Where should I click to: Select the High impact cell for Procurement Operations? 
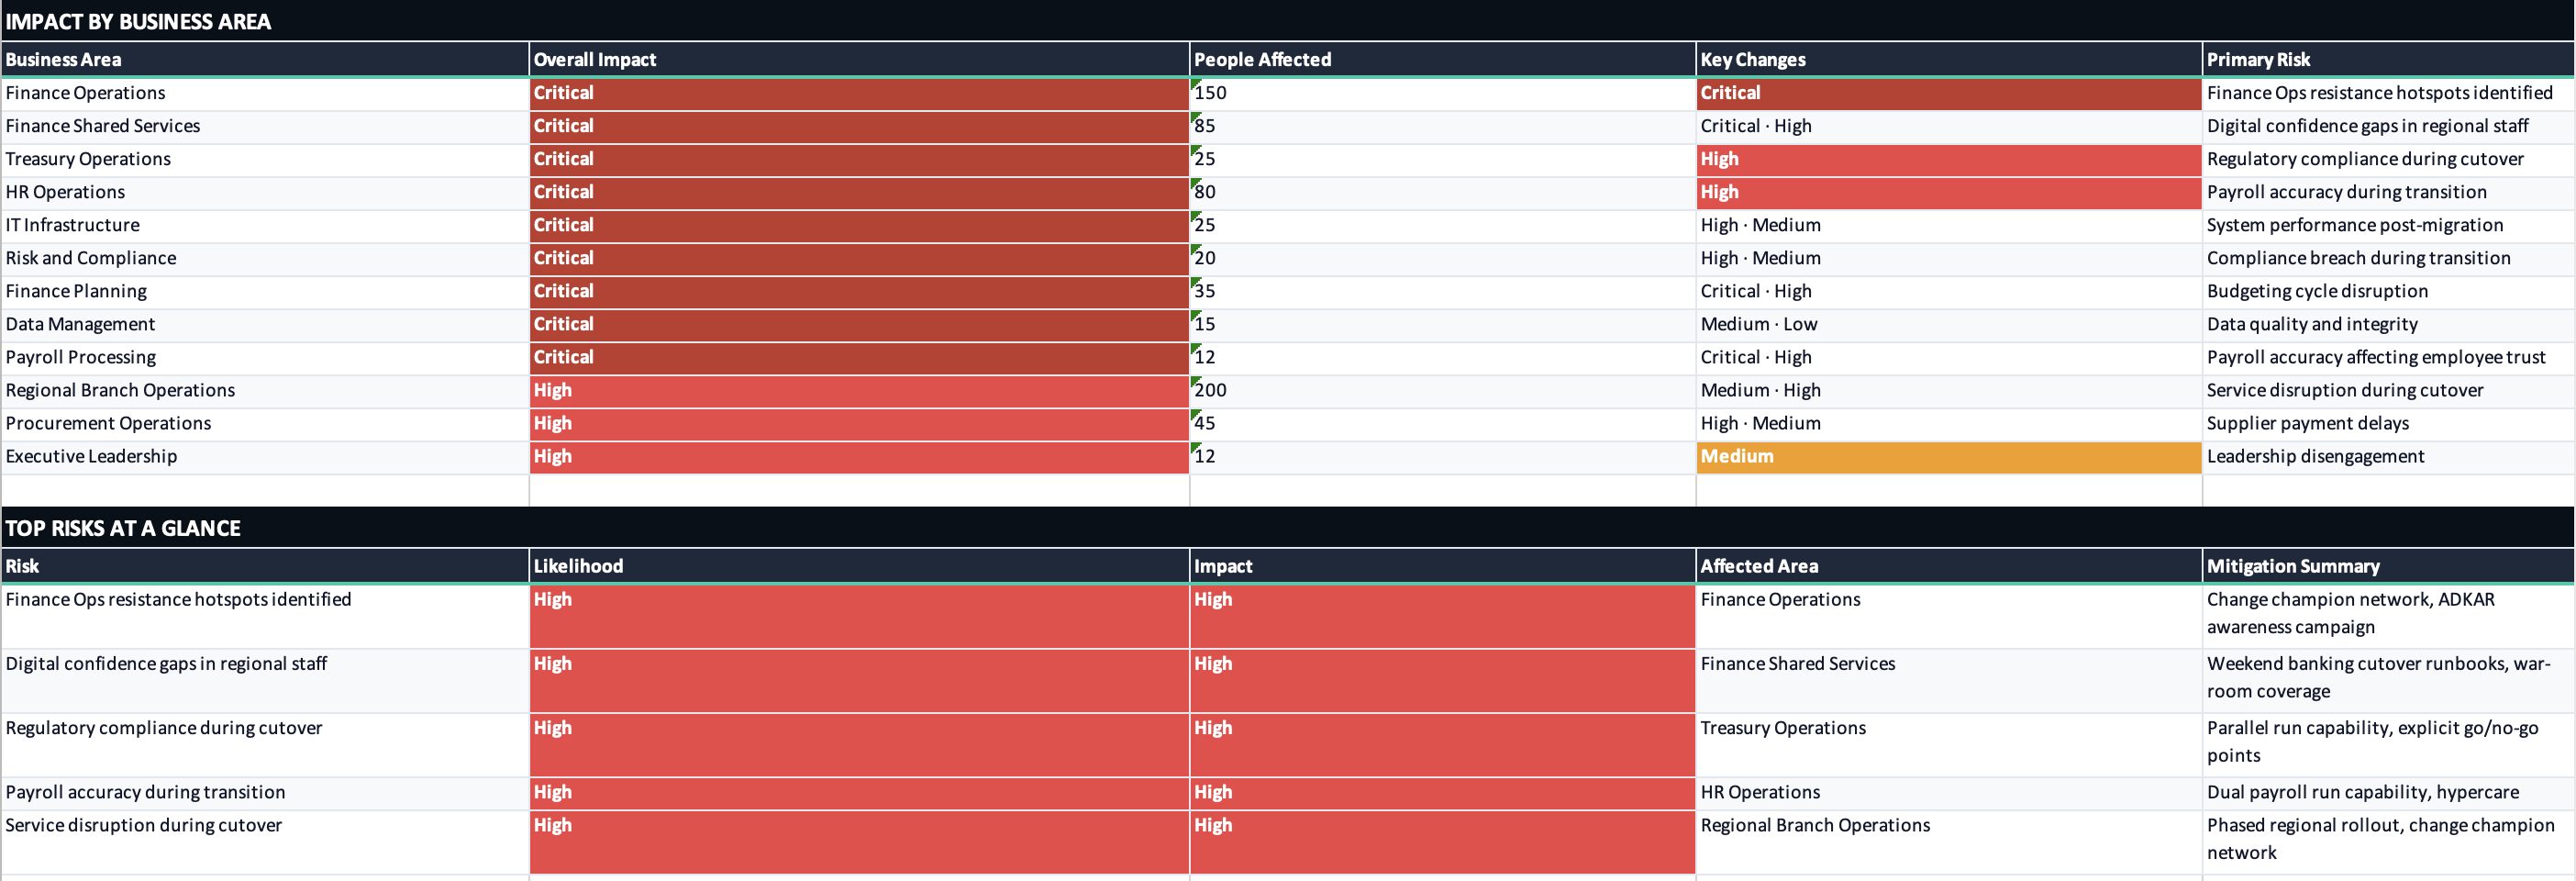point(859,423)
